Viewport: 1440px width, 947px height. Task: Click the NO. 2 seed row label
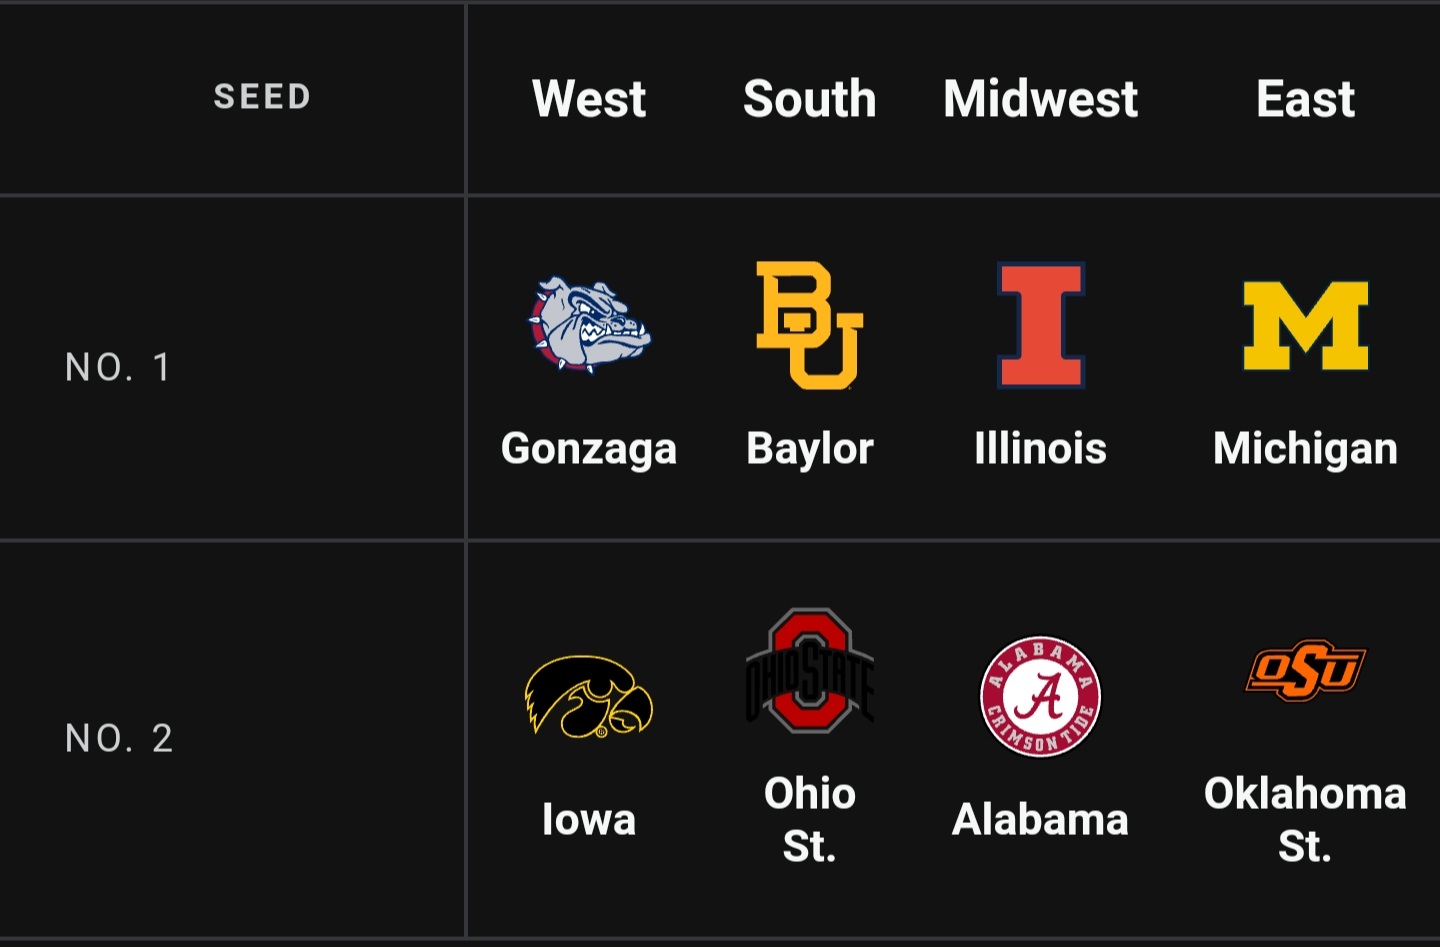coord(119,738)
